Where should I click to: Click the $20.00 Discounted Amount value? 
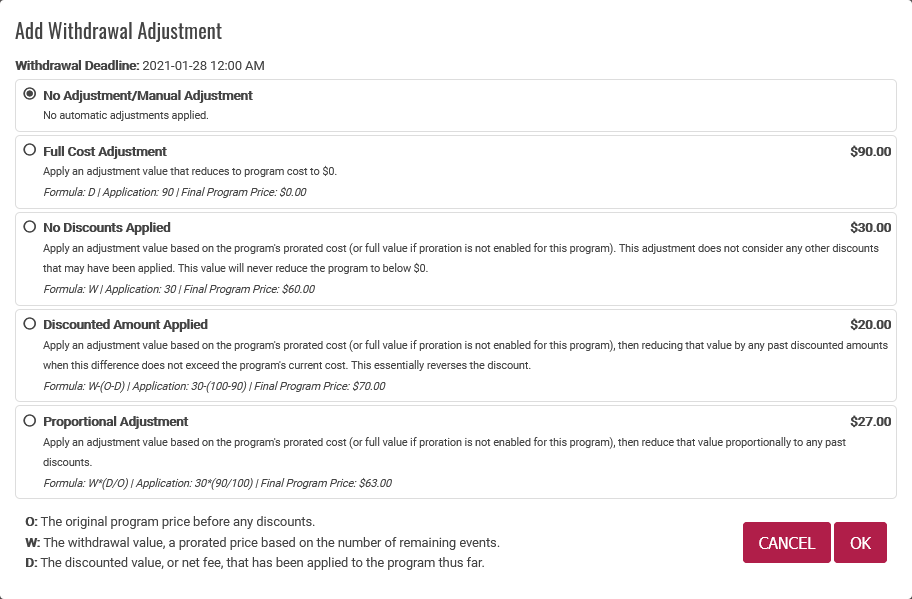[870, 325]
